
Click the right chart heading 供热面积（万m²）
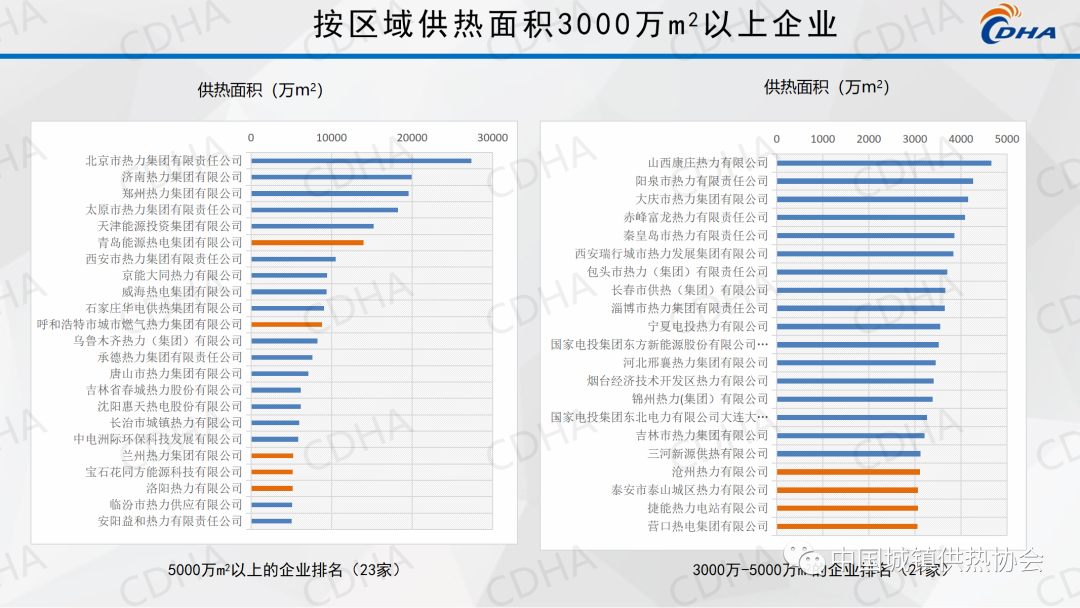827,87
